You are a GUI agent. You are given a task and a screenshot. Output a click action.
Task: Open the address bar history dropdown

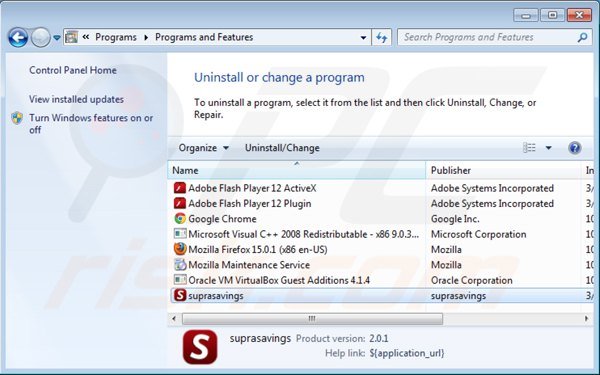(x=363, y=38)
